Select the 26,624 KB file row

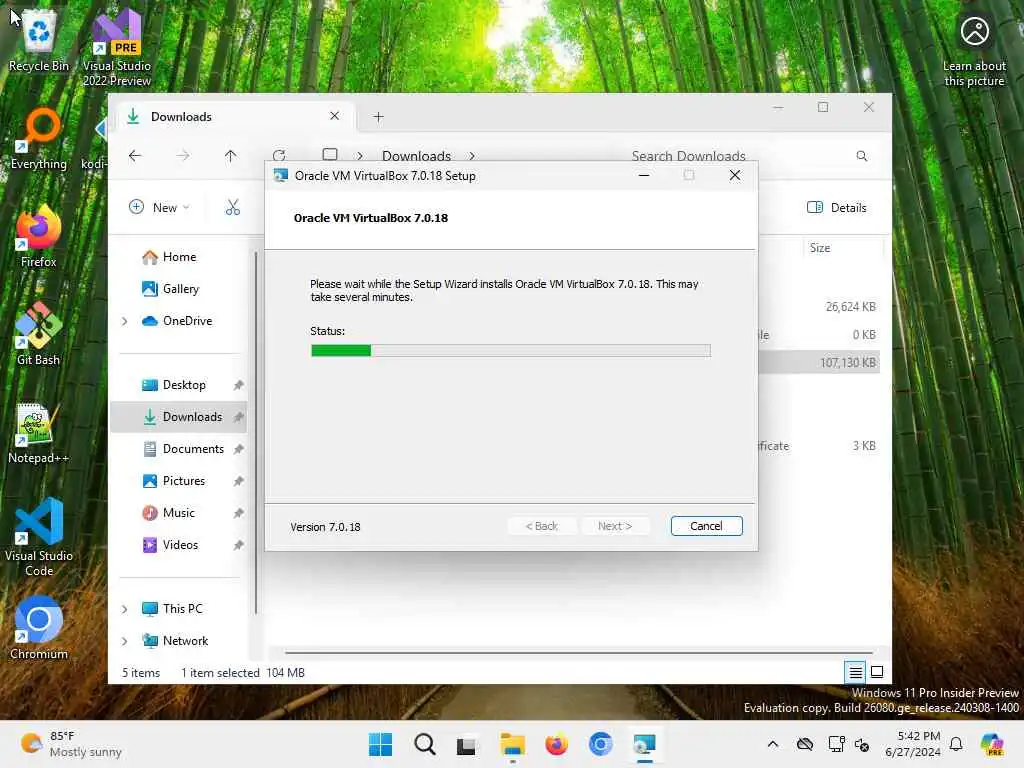click(x=819, y=306)
